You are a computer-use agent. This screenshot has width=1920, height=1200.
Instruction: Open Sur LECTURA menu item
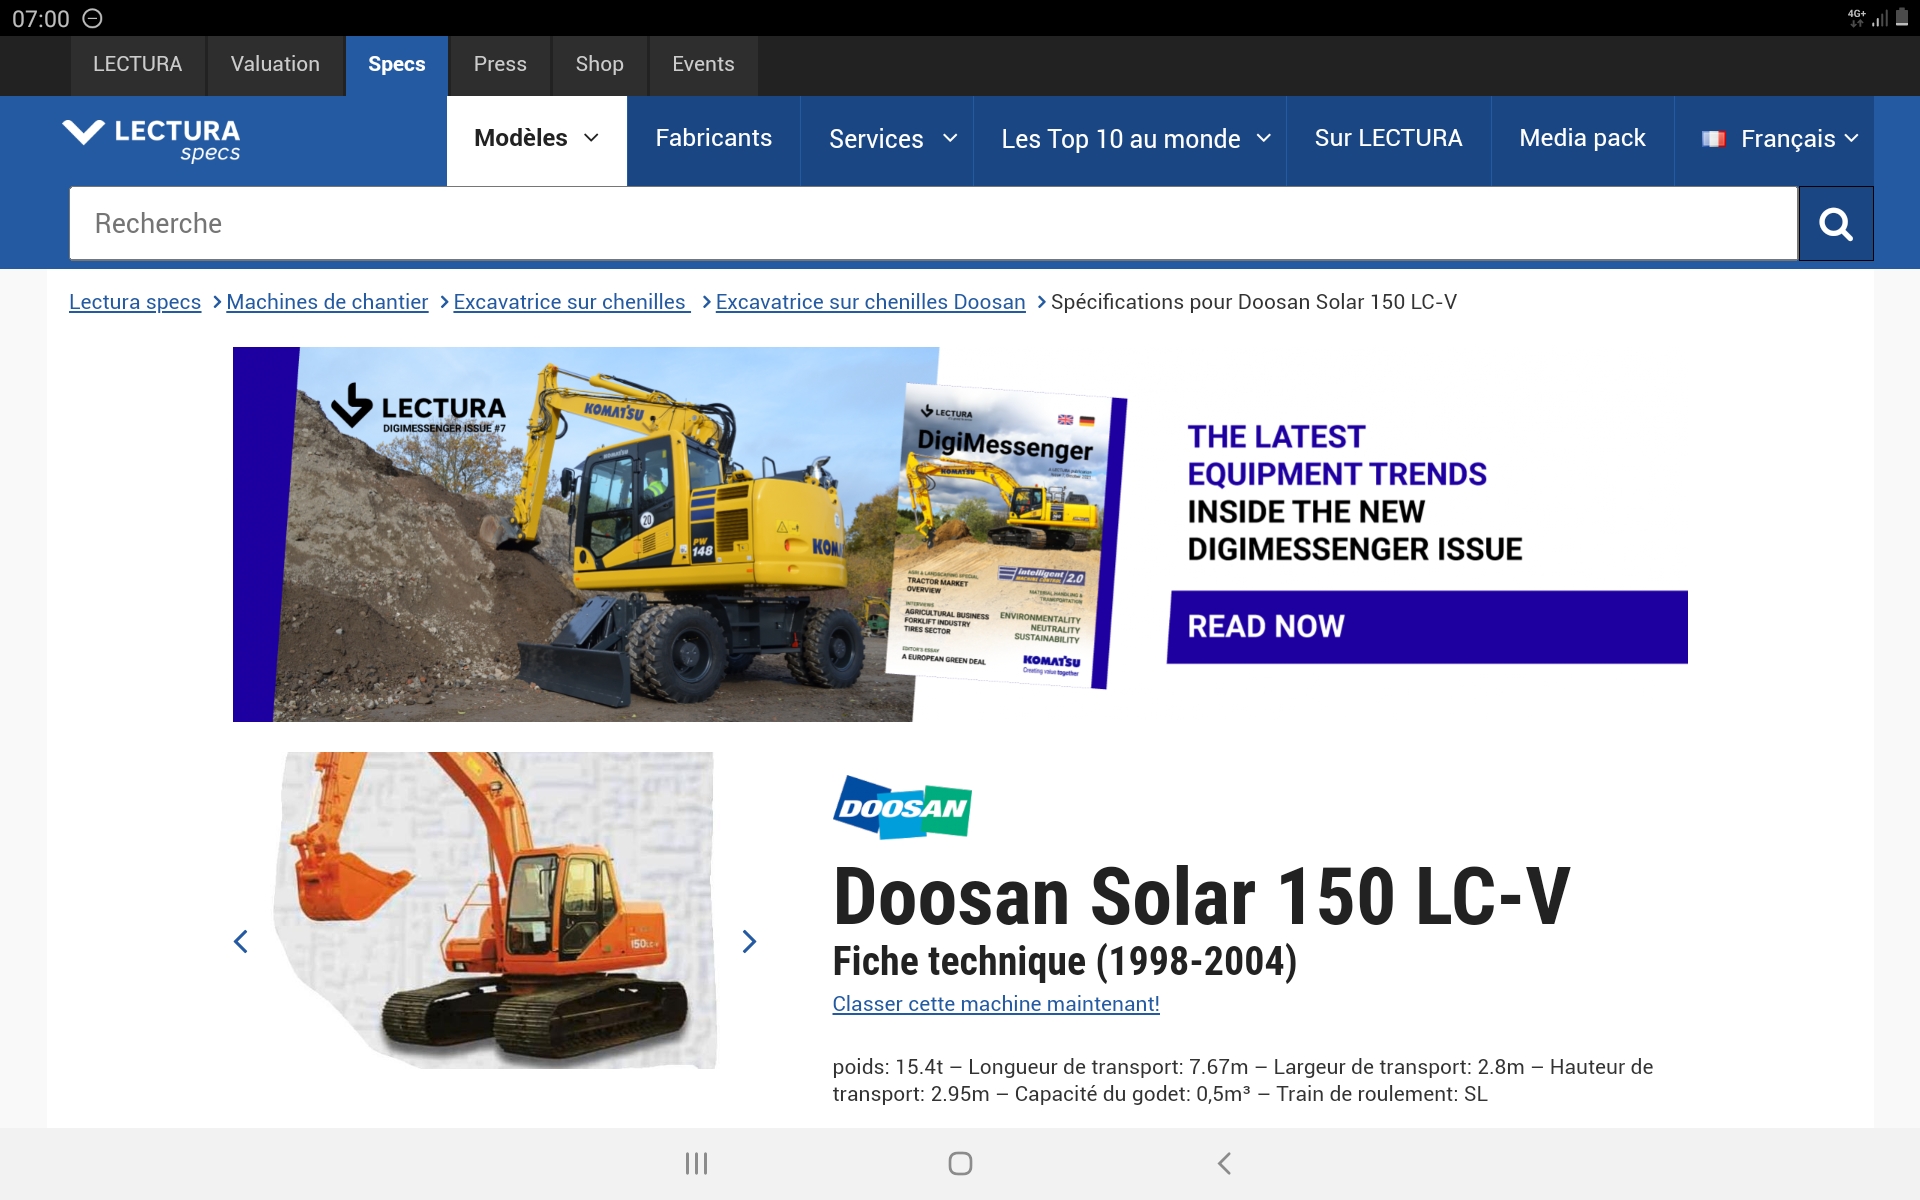coord(1388,139)
